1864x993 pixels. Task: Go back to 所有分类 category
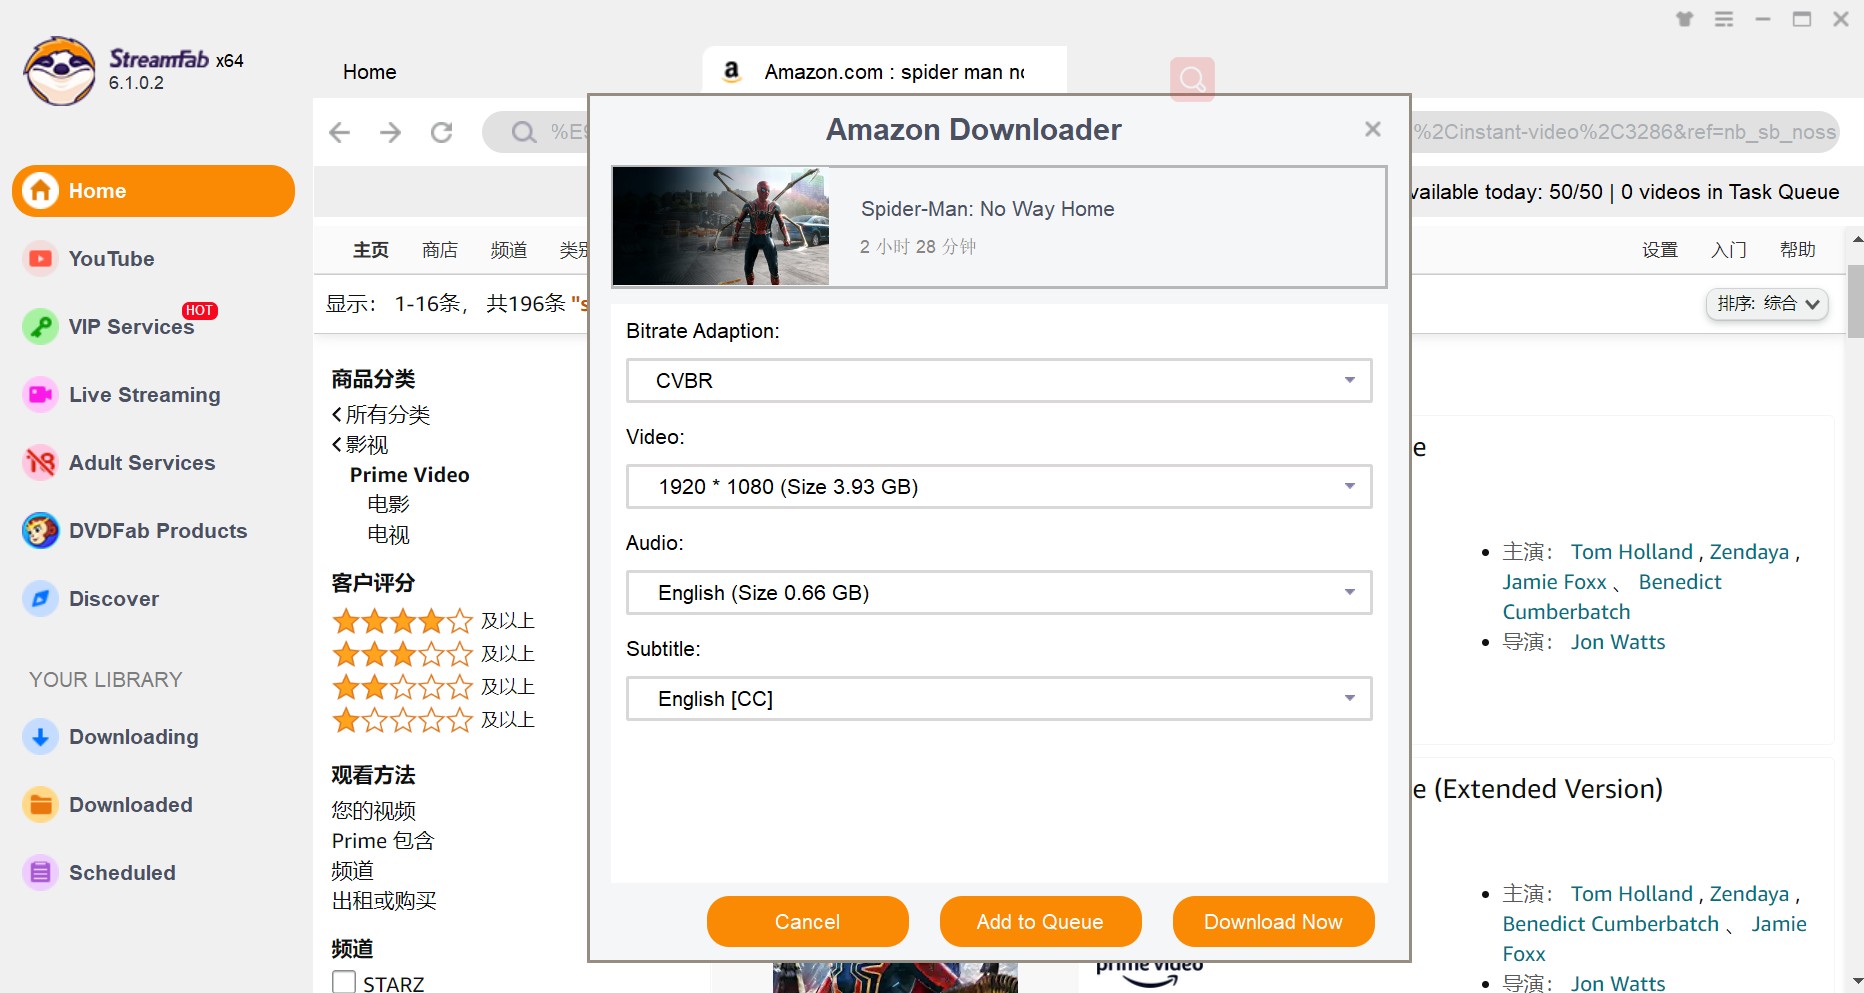point(381,415)
